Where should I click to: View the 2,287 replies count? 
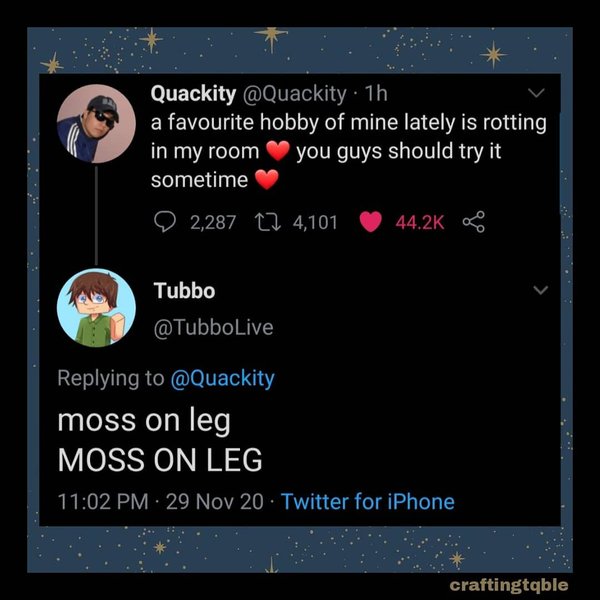(213, 222)
